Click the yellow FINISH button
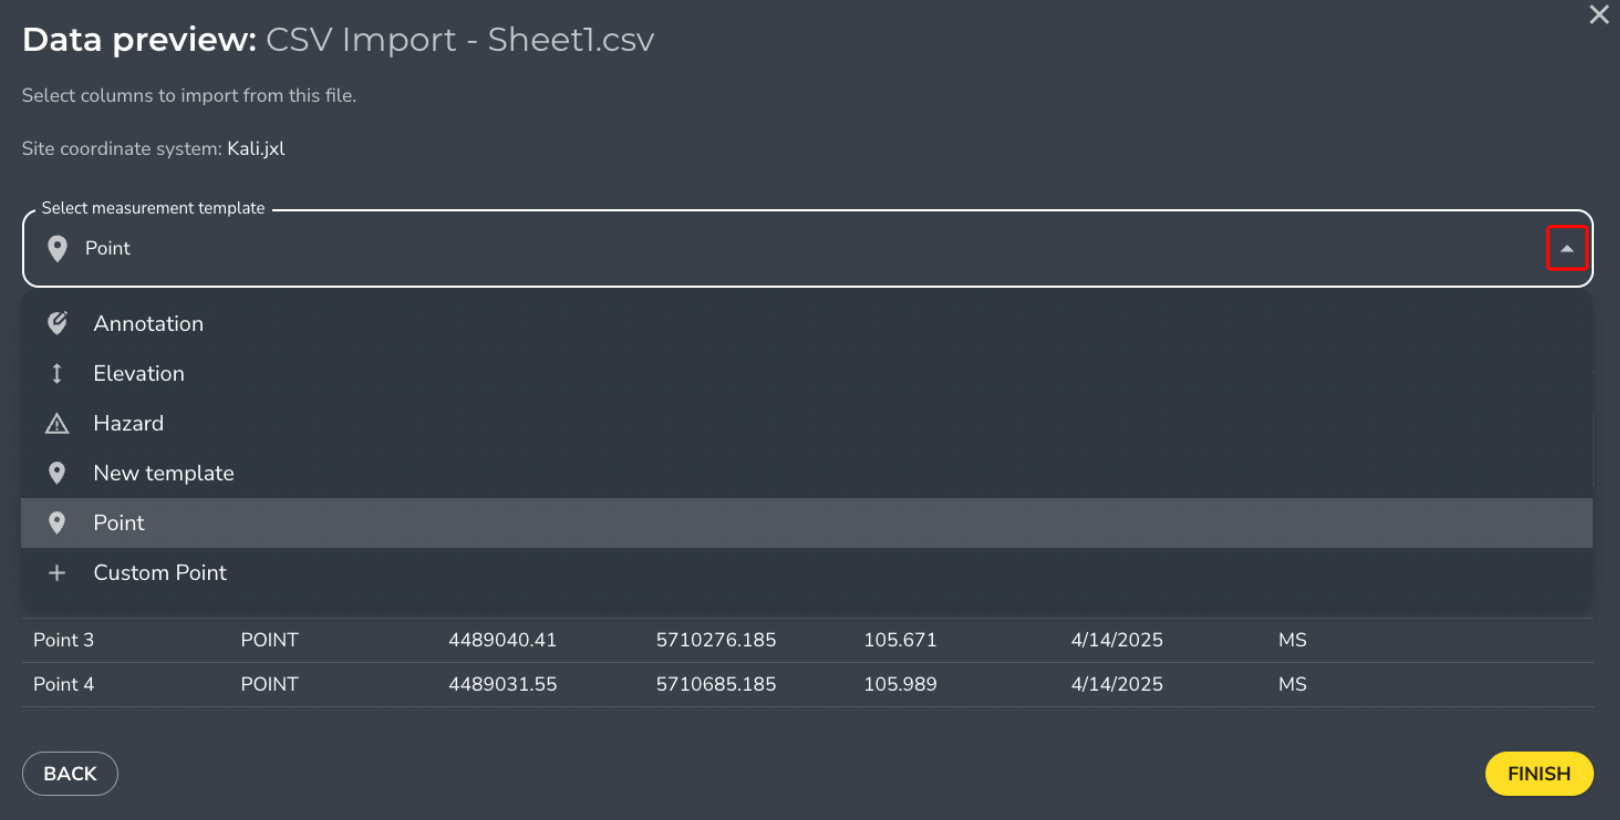This screenshot has width=1620, height=820. point(1539,774)
